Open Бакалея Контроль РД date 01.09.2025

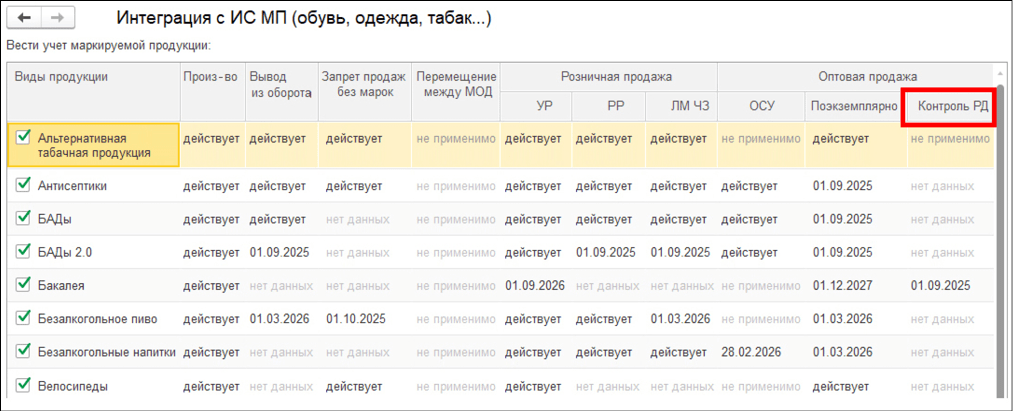940,285
